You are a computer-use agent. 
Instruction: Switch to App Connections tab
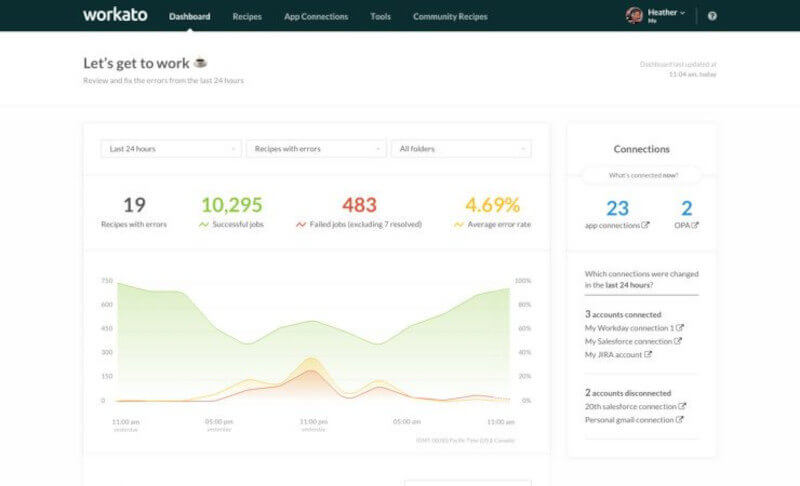316,17
